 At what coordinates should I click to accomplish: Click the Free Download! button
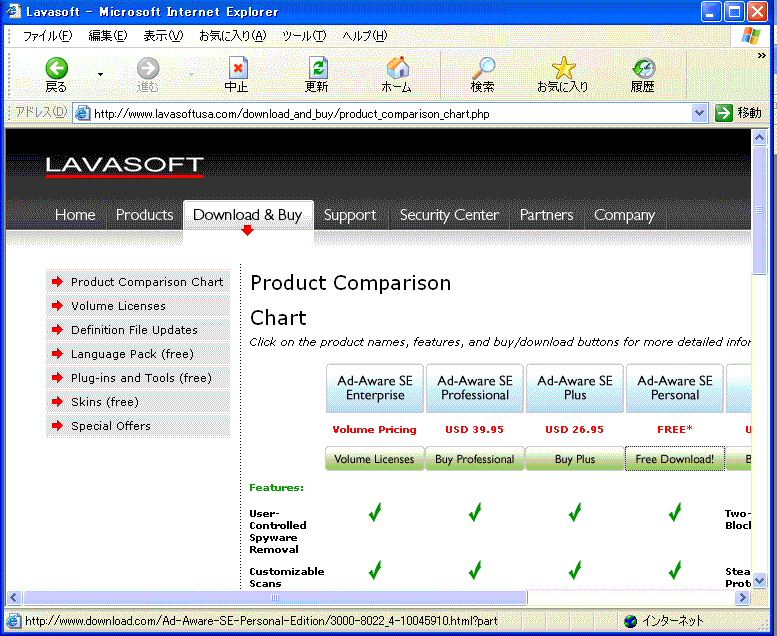pos(675,459)
